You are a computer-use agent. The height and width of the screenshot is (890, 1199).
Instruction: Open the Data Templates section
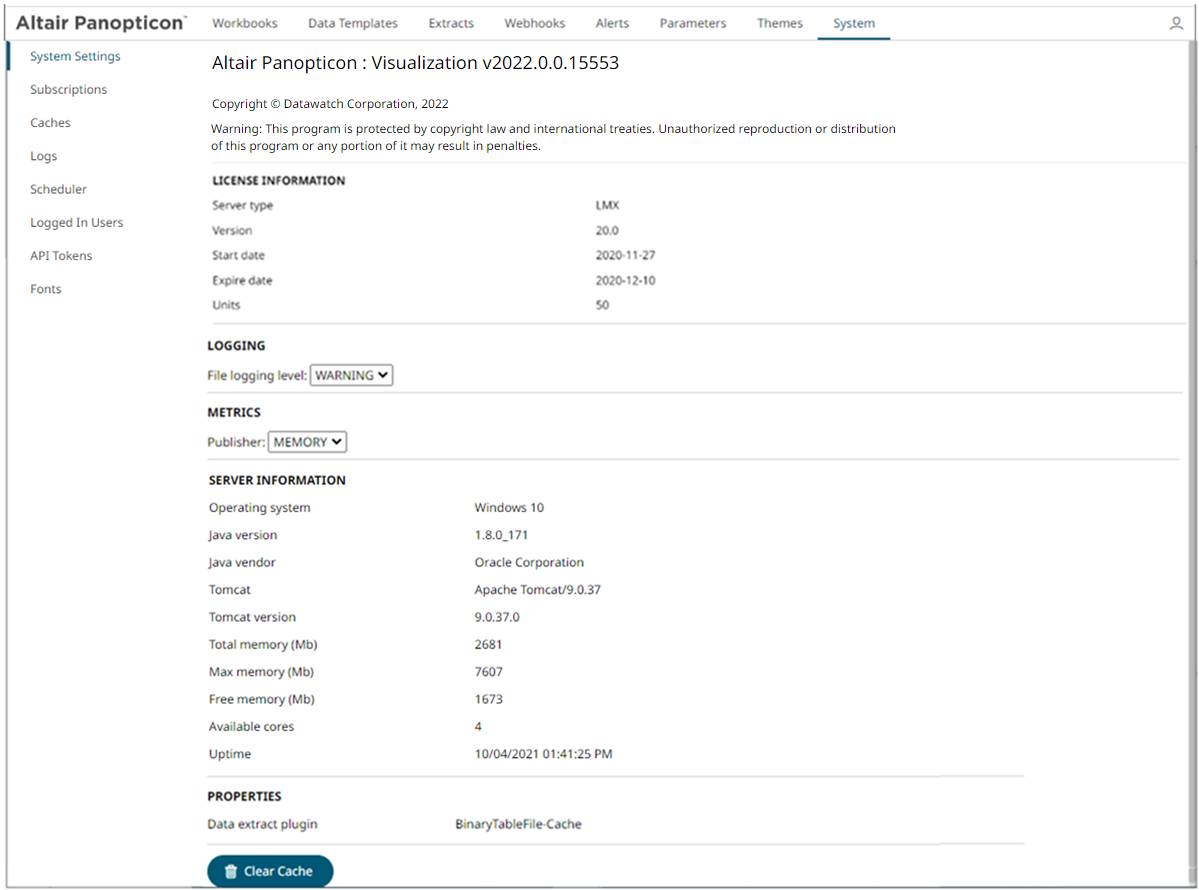pyautogui.click(x=352, y=22)
